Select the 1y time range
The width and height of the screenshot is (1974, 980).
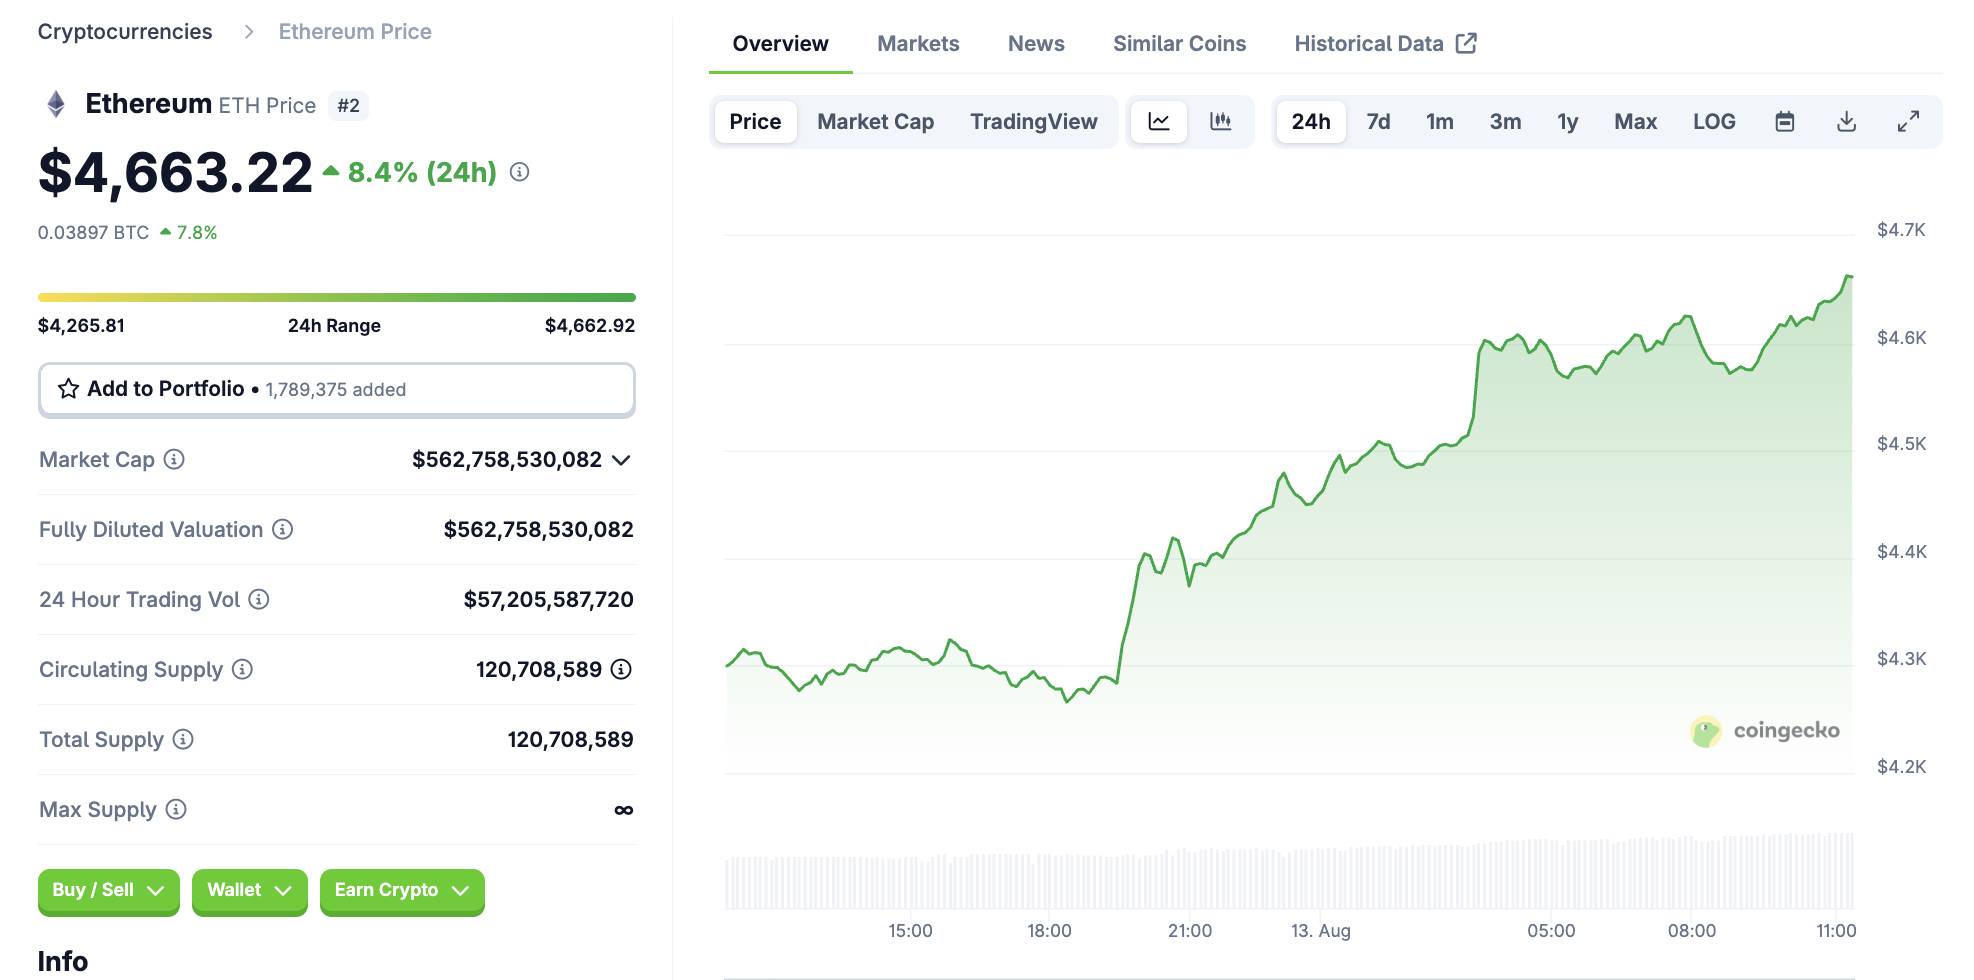coord(1567,122)
